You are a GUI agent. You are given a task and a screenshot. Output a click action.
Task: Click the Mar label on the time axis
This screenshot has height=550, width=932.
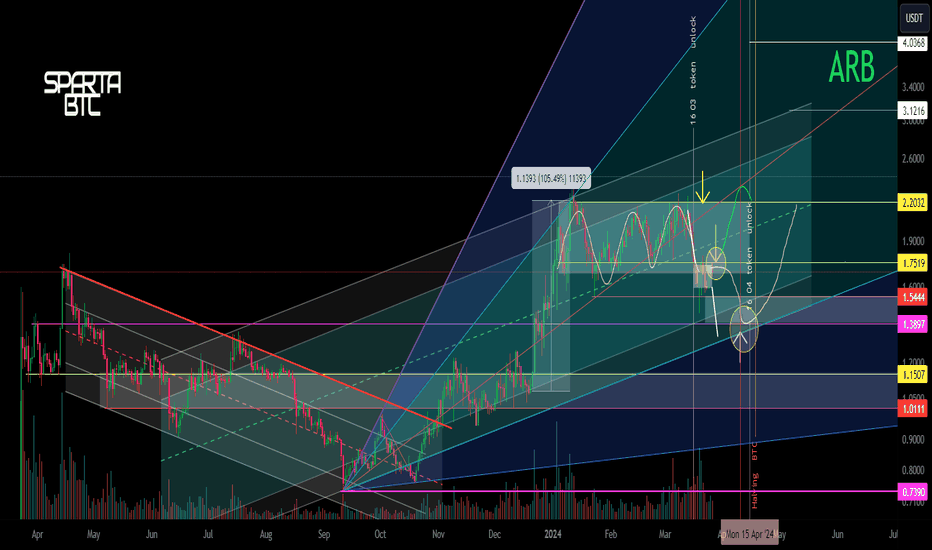tap(665, 534)
